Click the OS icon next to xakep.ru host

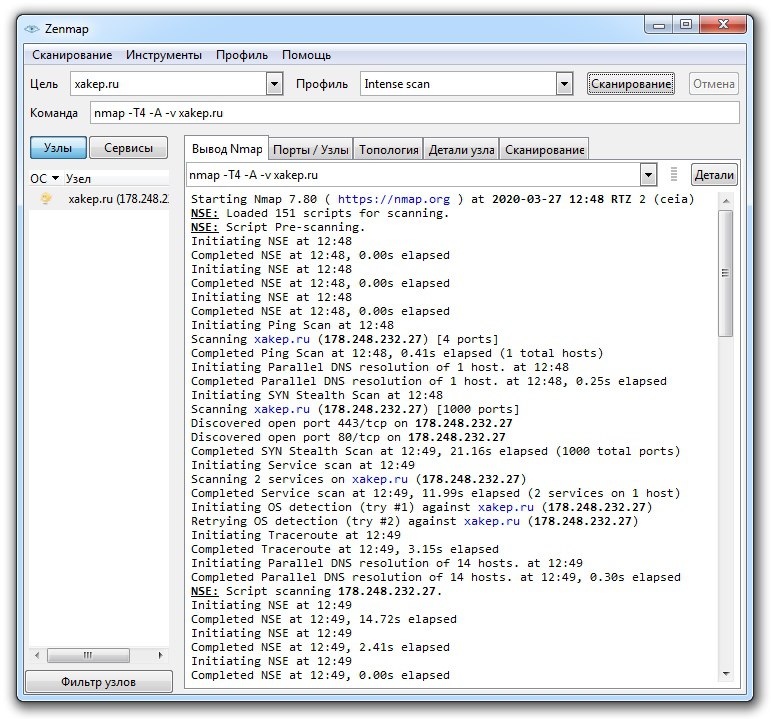click(45, 199)
